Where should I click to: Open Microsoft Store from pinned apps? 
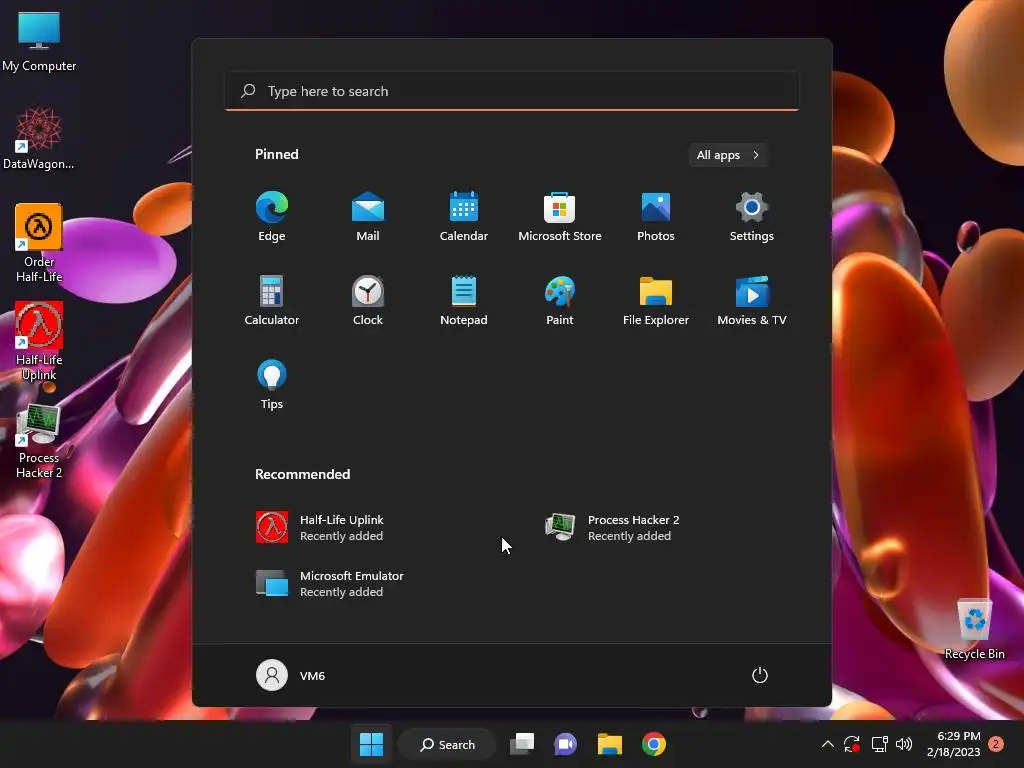(560, 217)
